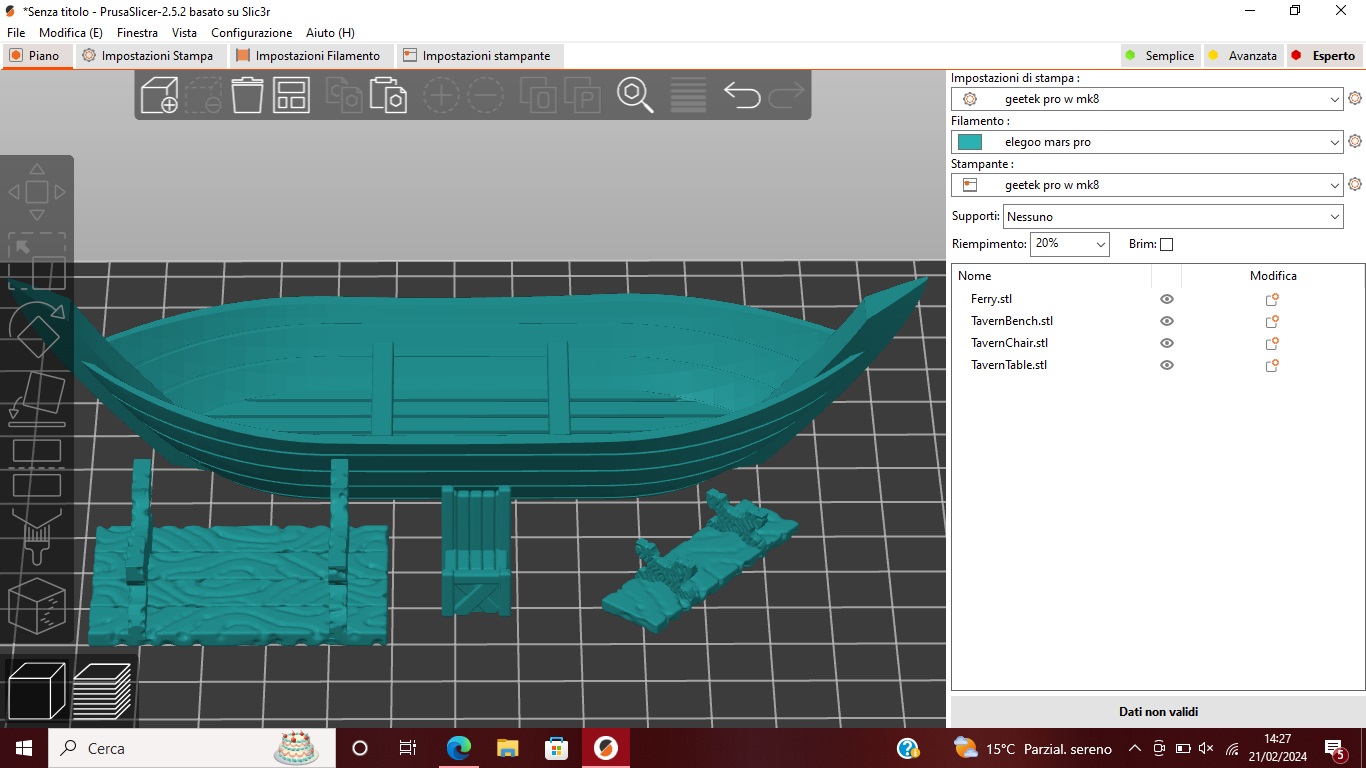This screenshot has height=768, width=1366.
Task: Hide Ferry.stl using its eye icon
Action: [x=1167, y=299]
